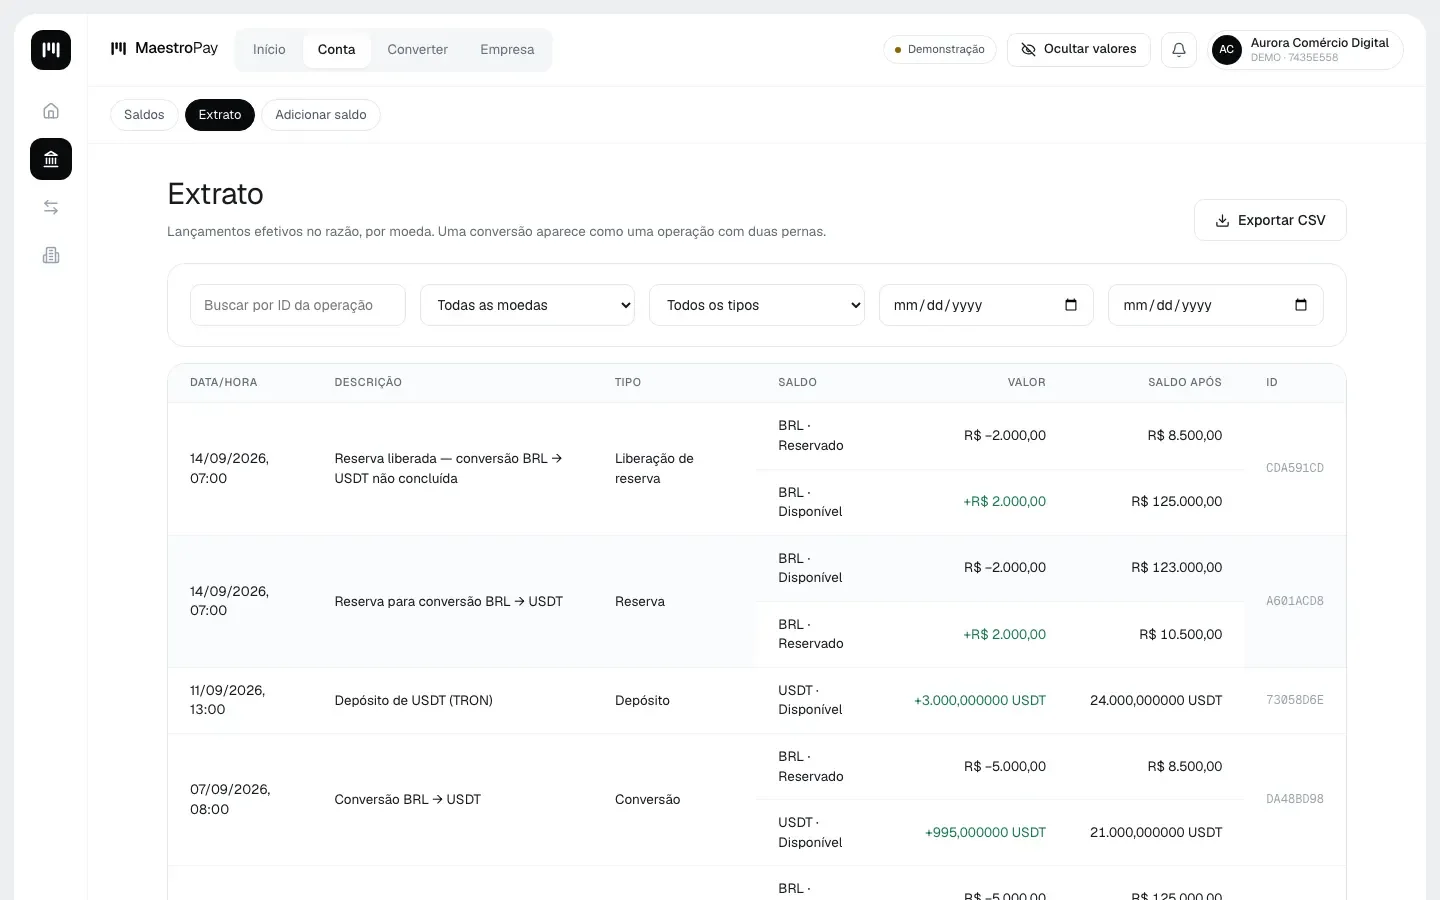The height and width of the screenshot is (900, 1440).
Task: Expand the Todas as moedas dropdown
Action: [x=528, y=305]
